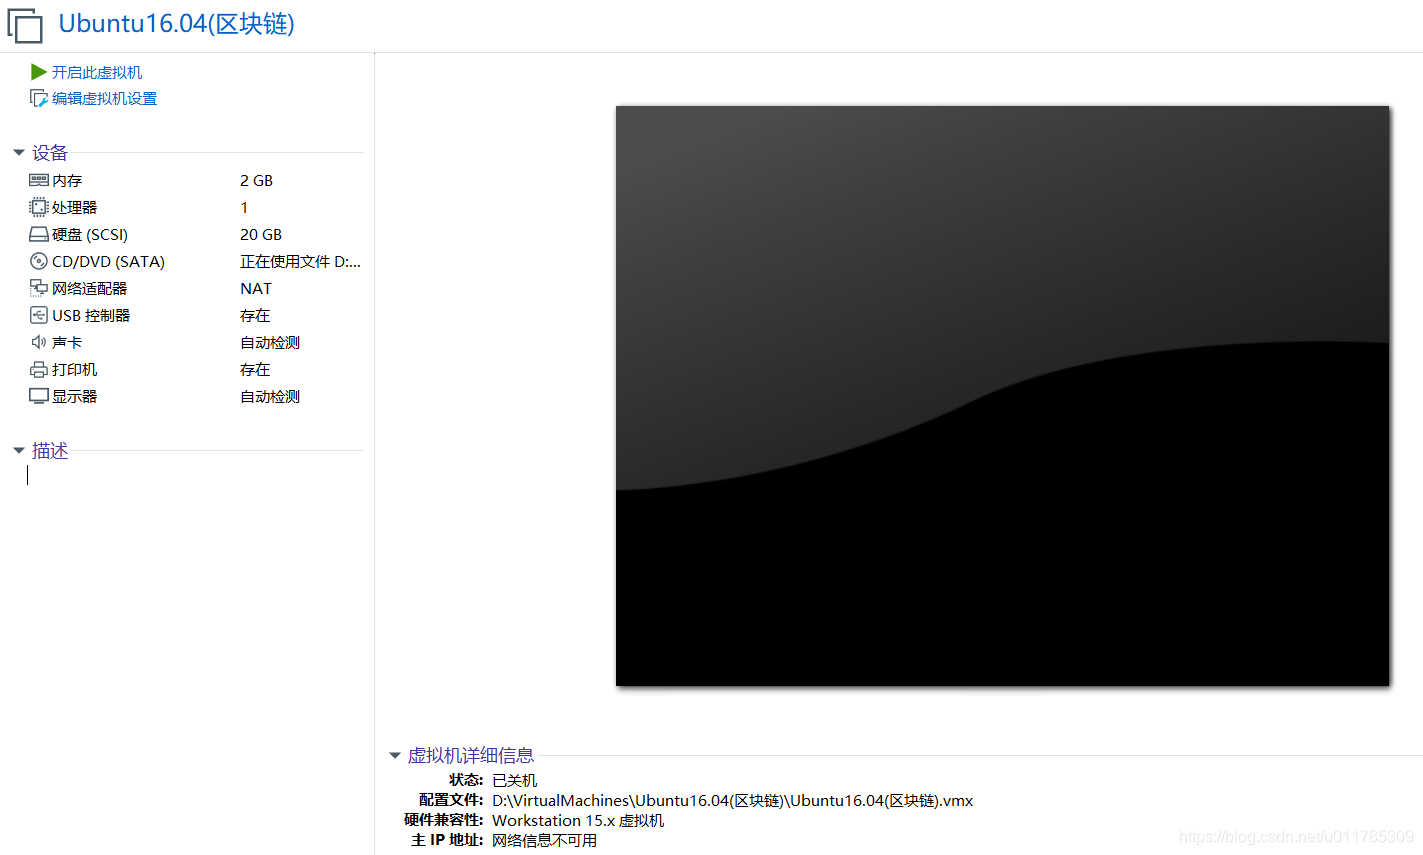1423x855 pixels.
Task: Click 存在 value for USB controller
Action: [x=255, y=315]
